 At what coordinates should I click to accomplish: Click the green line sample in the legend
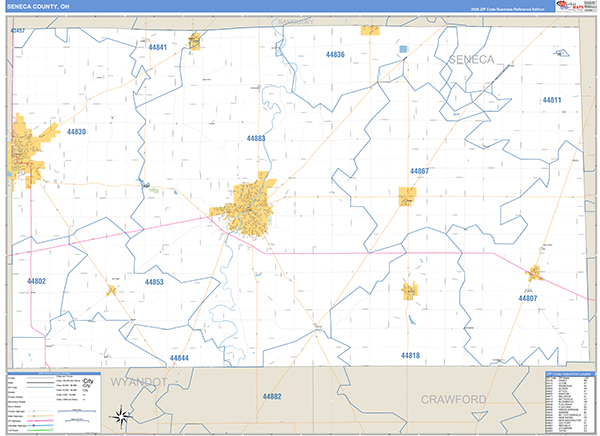(x=40, y=430)
